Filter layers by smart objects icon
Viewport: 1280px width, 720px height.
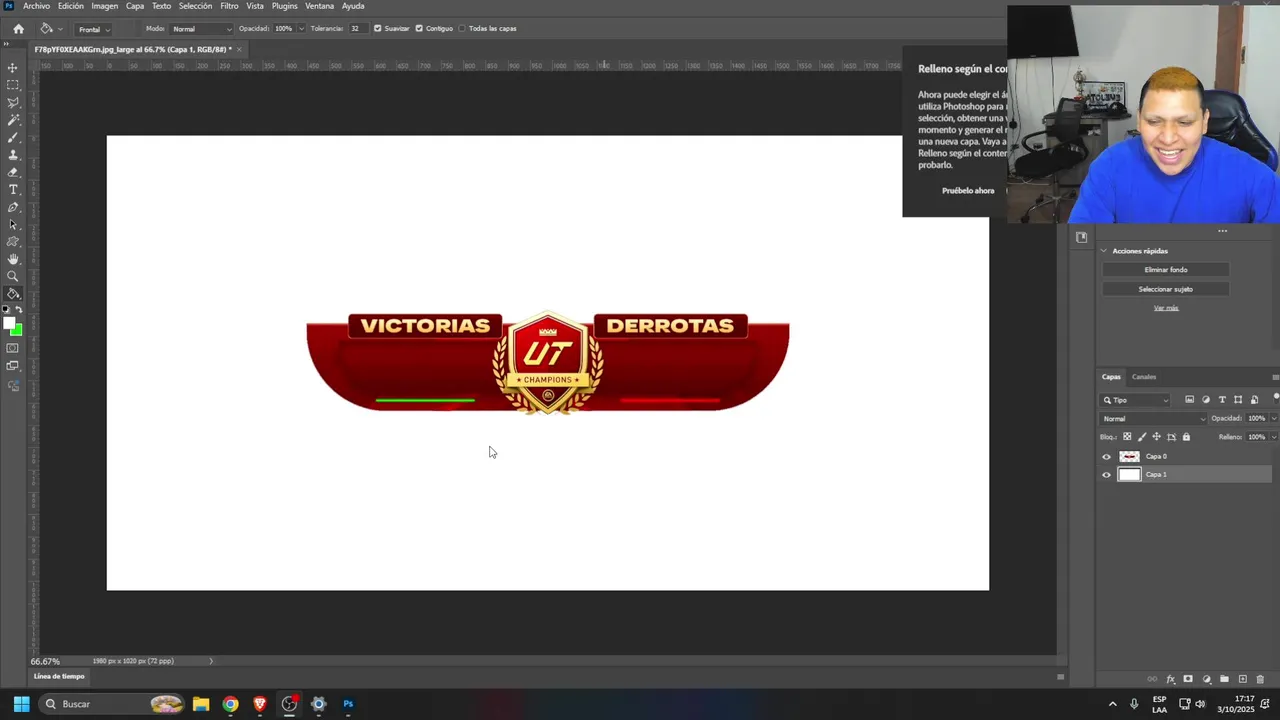click(x=1254, y=400)
